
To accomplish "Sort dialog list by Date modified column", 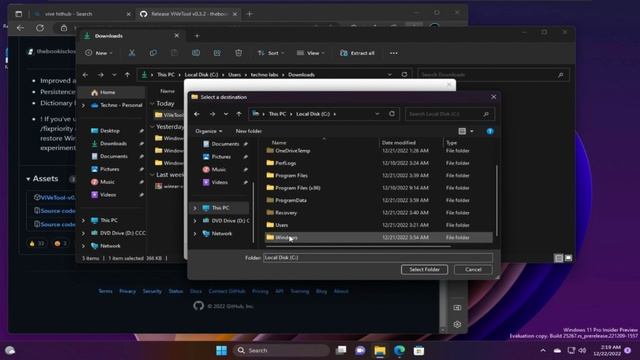I will point(399,142).
